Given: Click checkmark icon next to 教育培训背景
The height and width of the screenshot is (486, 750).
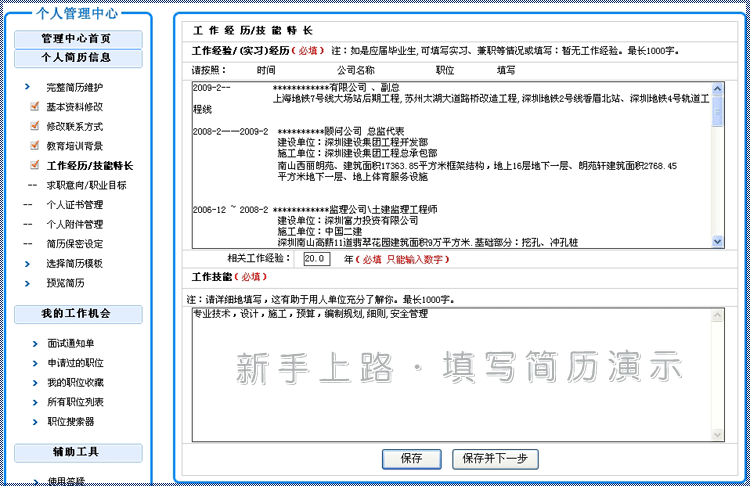Looking at the screenshot, I should [34, 145].
